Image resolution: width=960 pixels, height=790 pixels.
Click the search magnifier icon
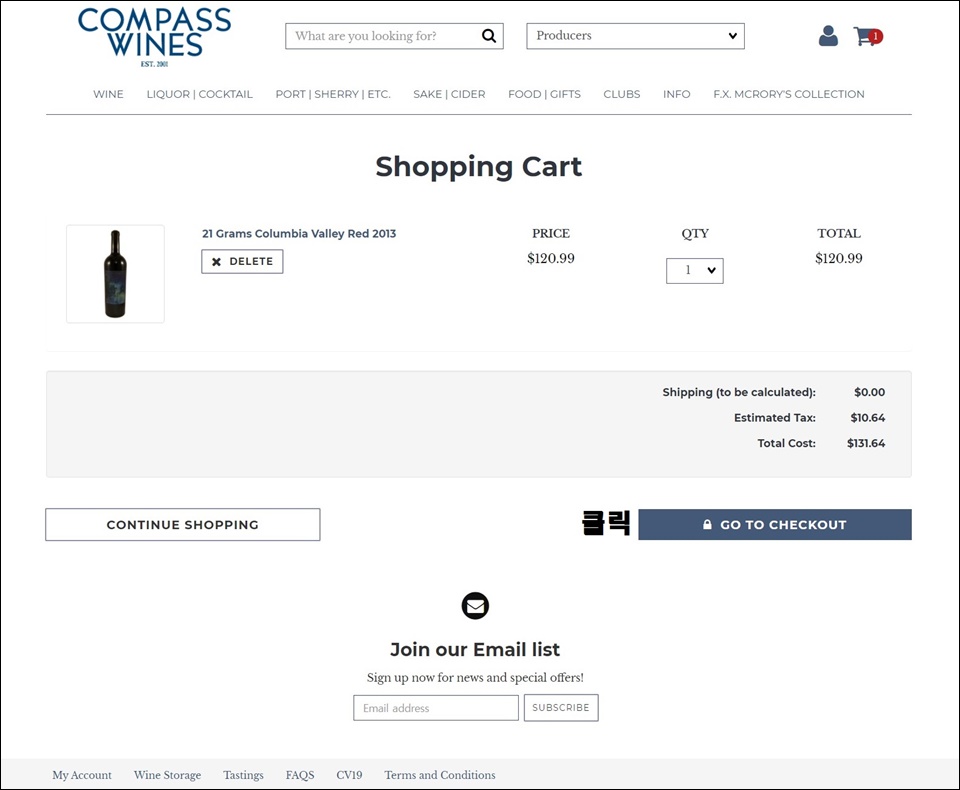pos(489,36)
